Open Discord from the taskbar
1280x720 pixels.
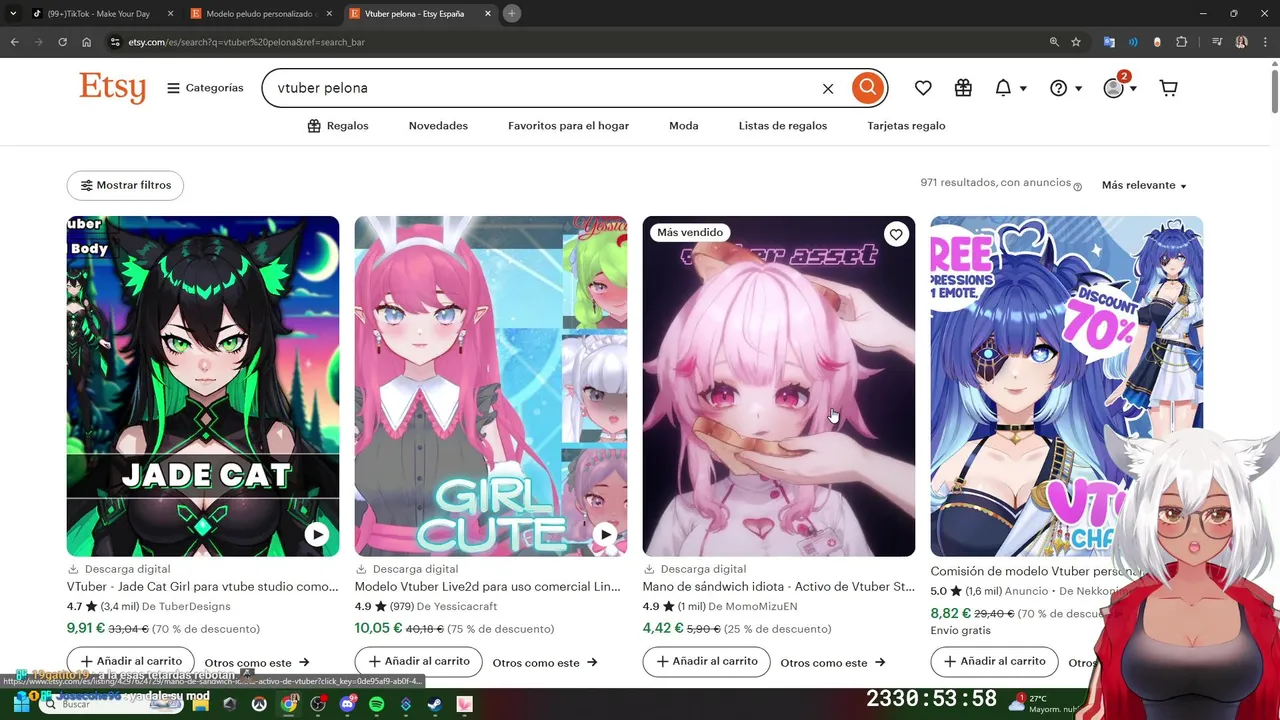click(x=347, y=704)
